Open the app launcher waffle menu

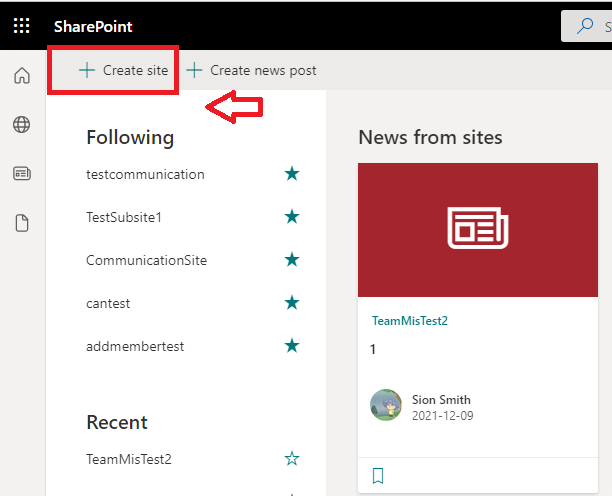(21, 26)
